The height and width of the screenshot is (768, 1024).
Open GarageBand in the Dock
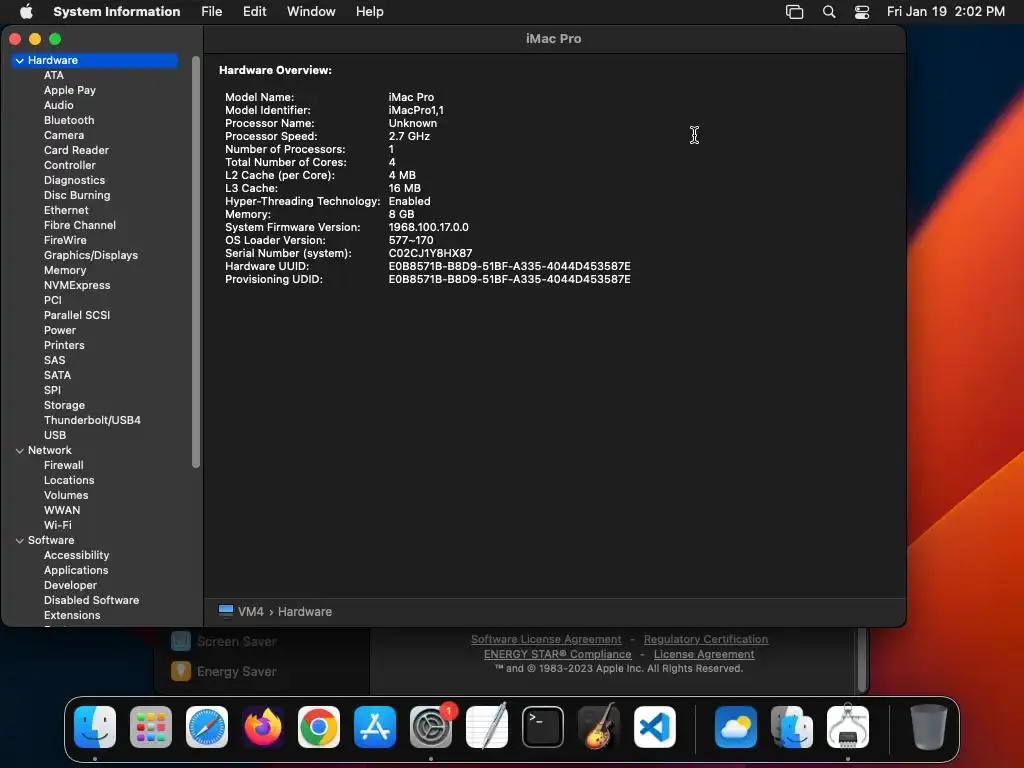(x=599, y=727)
